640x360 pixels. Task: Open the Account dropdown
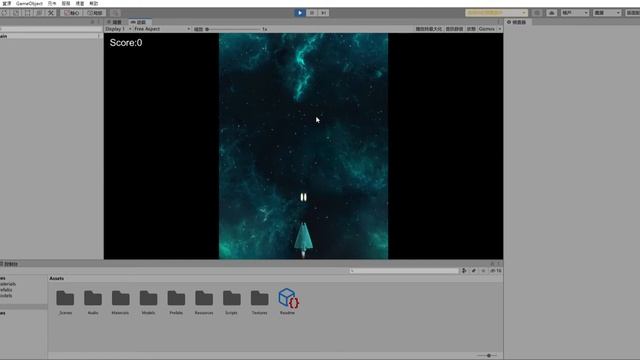pyautogui.click(x=575, y=13)
